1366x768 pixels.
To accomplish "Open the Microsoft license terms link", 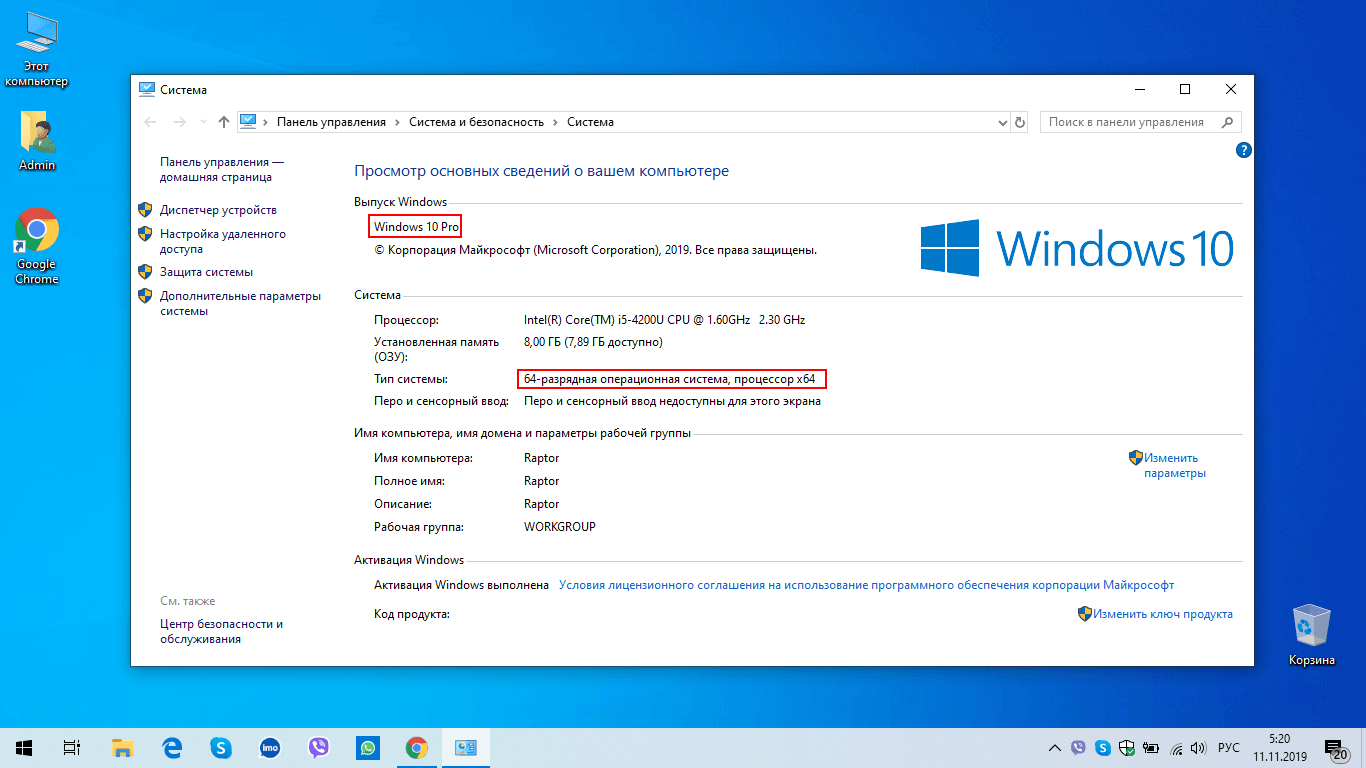I will 866,585.
